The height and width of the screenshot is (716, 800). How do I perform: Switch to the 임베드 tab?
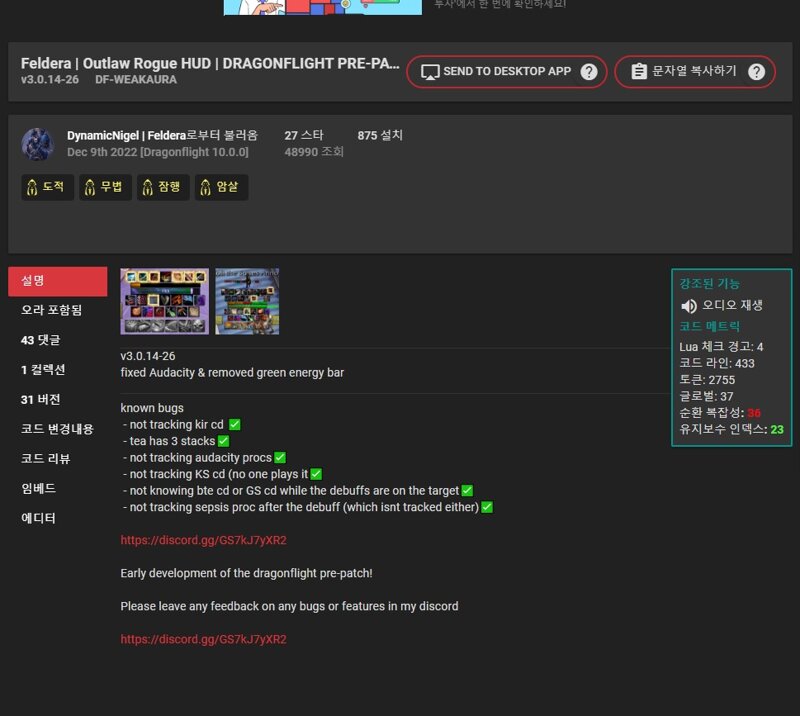tap(58, 488)
